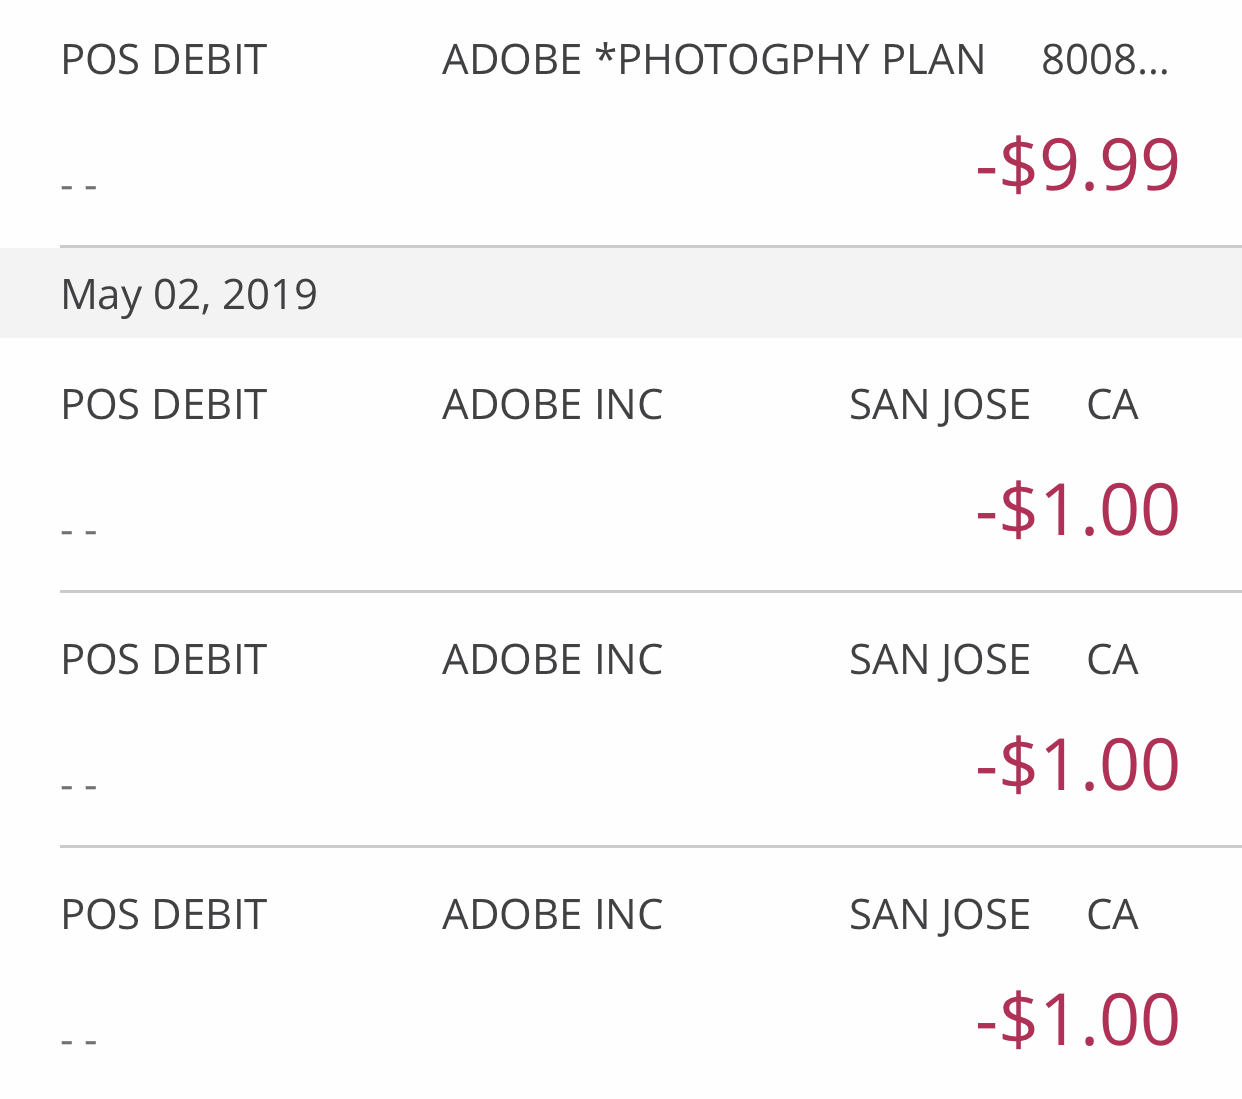Click POS DEBIT in the last transaction row

164,915
